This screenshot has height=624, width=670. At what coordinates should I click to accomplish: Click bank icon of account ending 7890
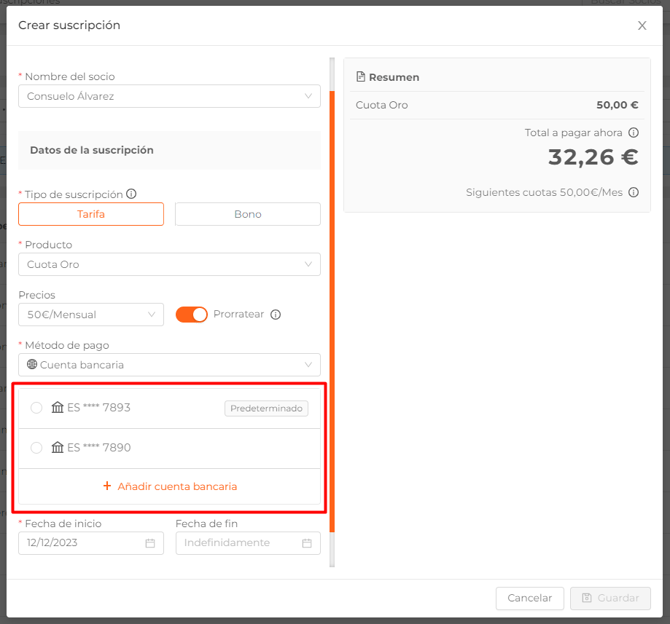57,448
